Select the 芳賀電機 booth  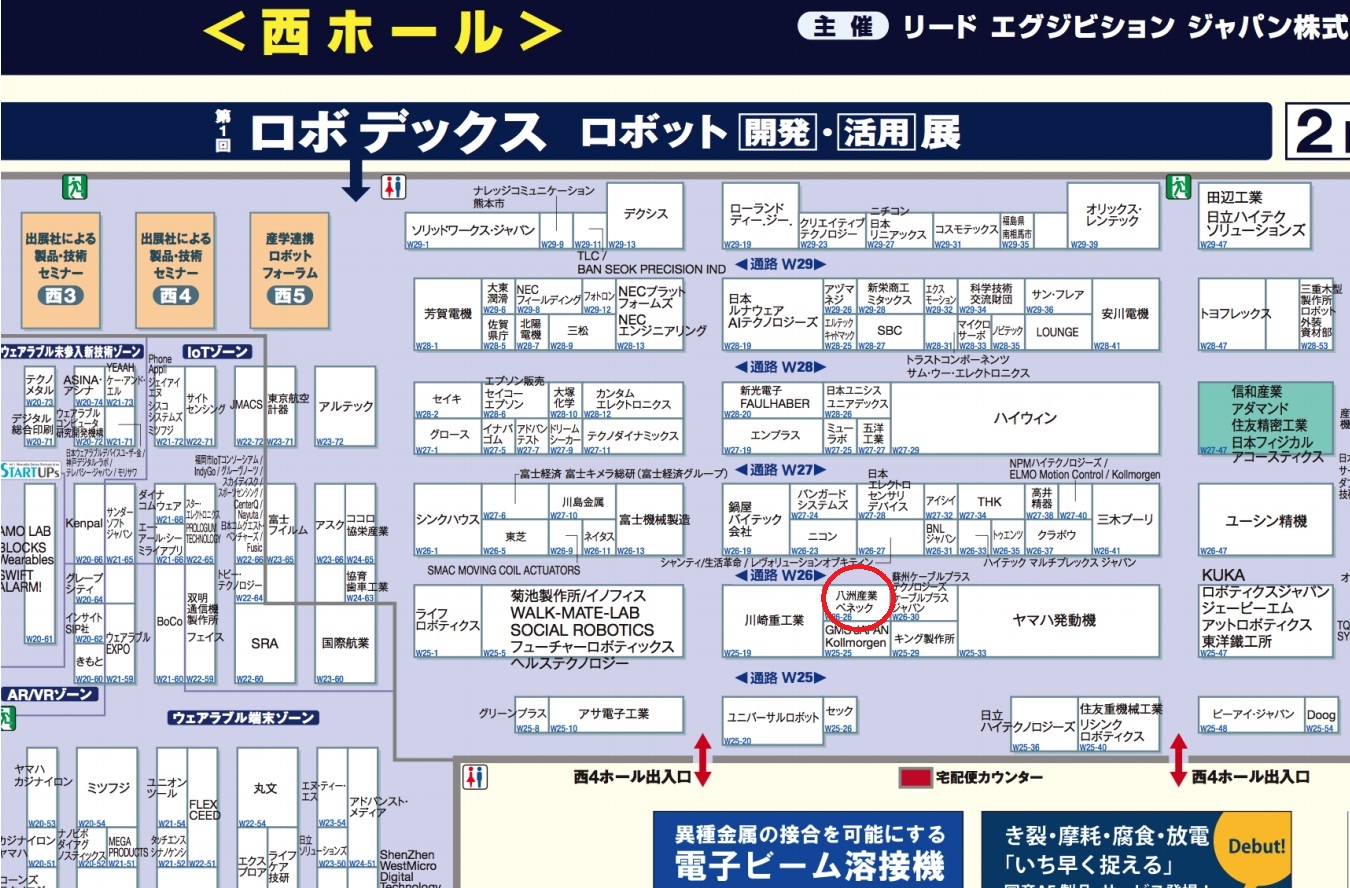448,314
